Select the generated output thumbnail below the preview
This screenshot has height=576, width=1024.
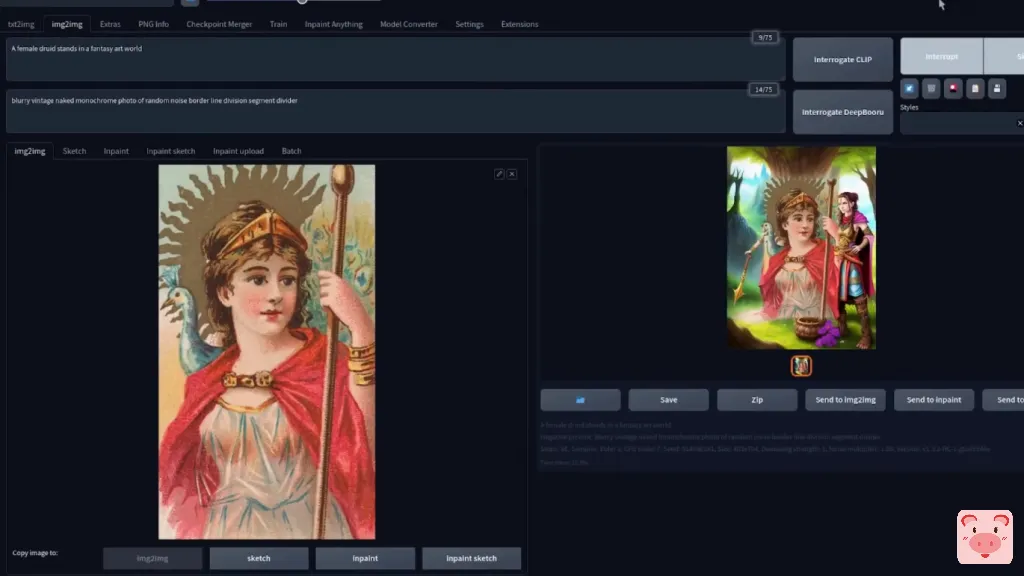[801, 366]
